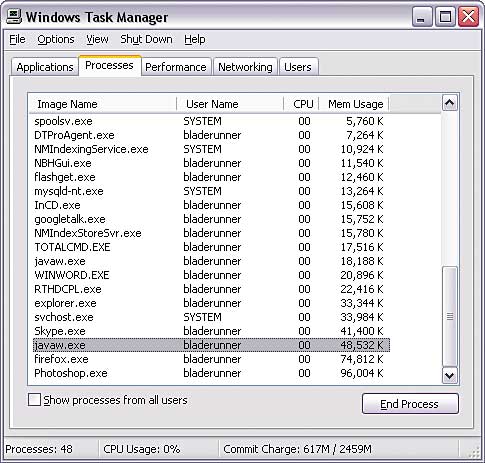The height and width of the screenshot is (463, 485).
Task: Click the Task Manager title bar icon
Action: click(14, 17)
